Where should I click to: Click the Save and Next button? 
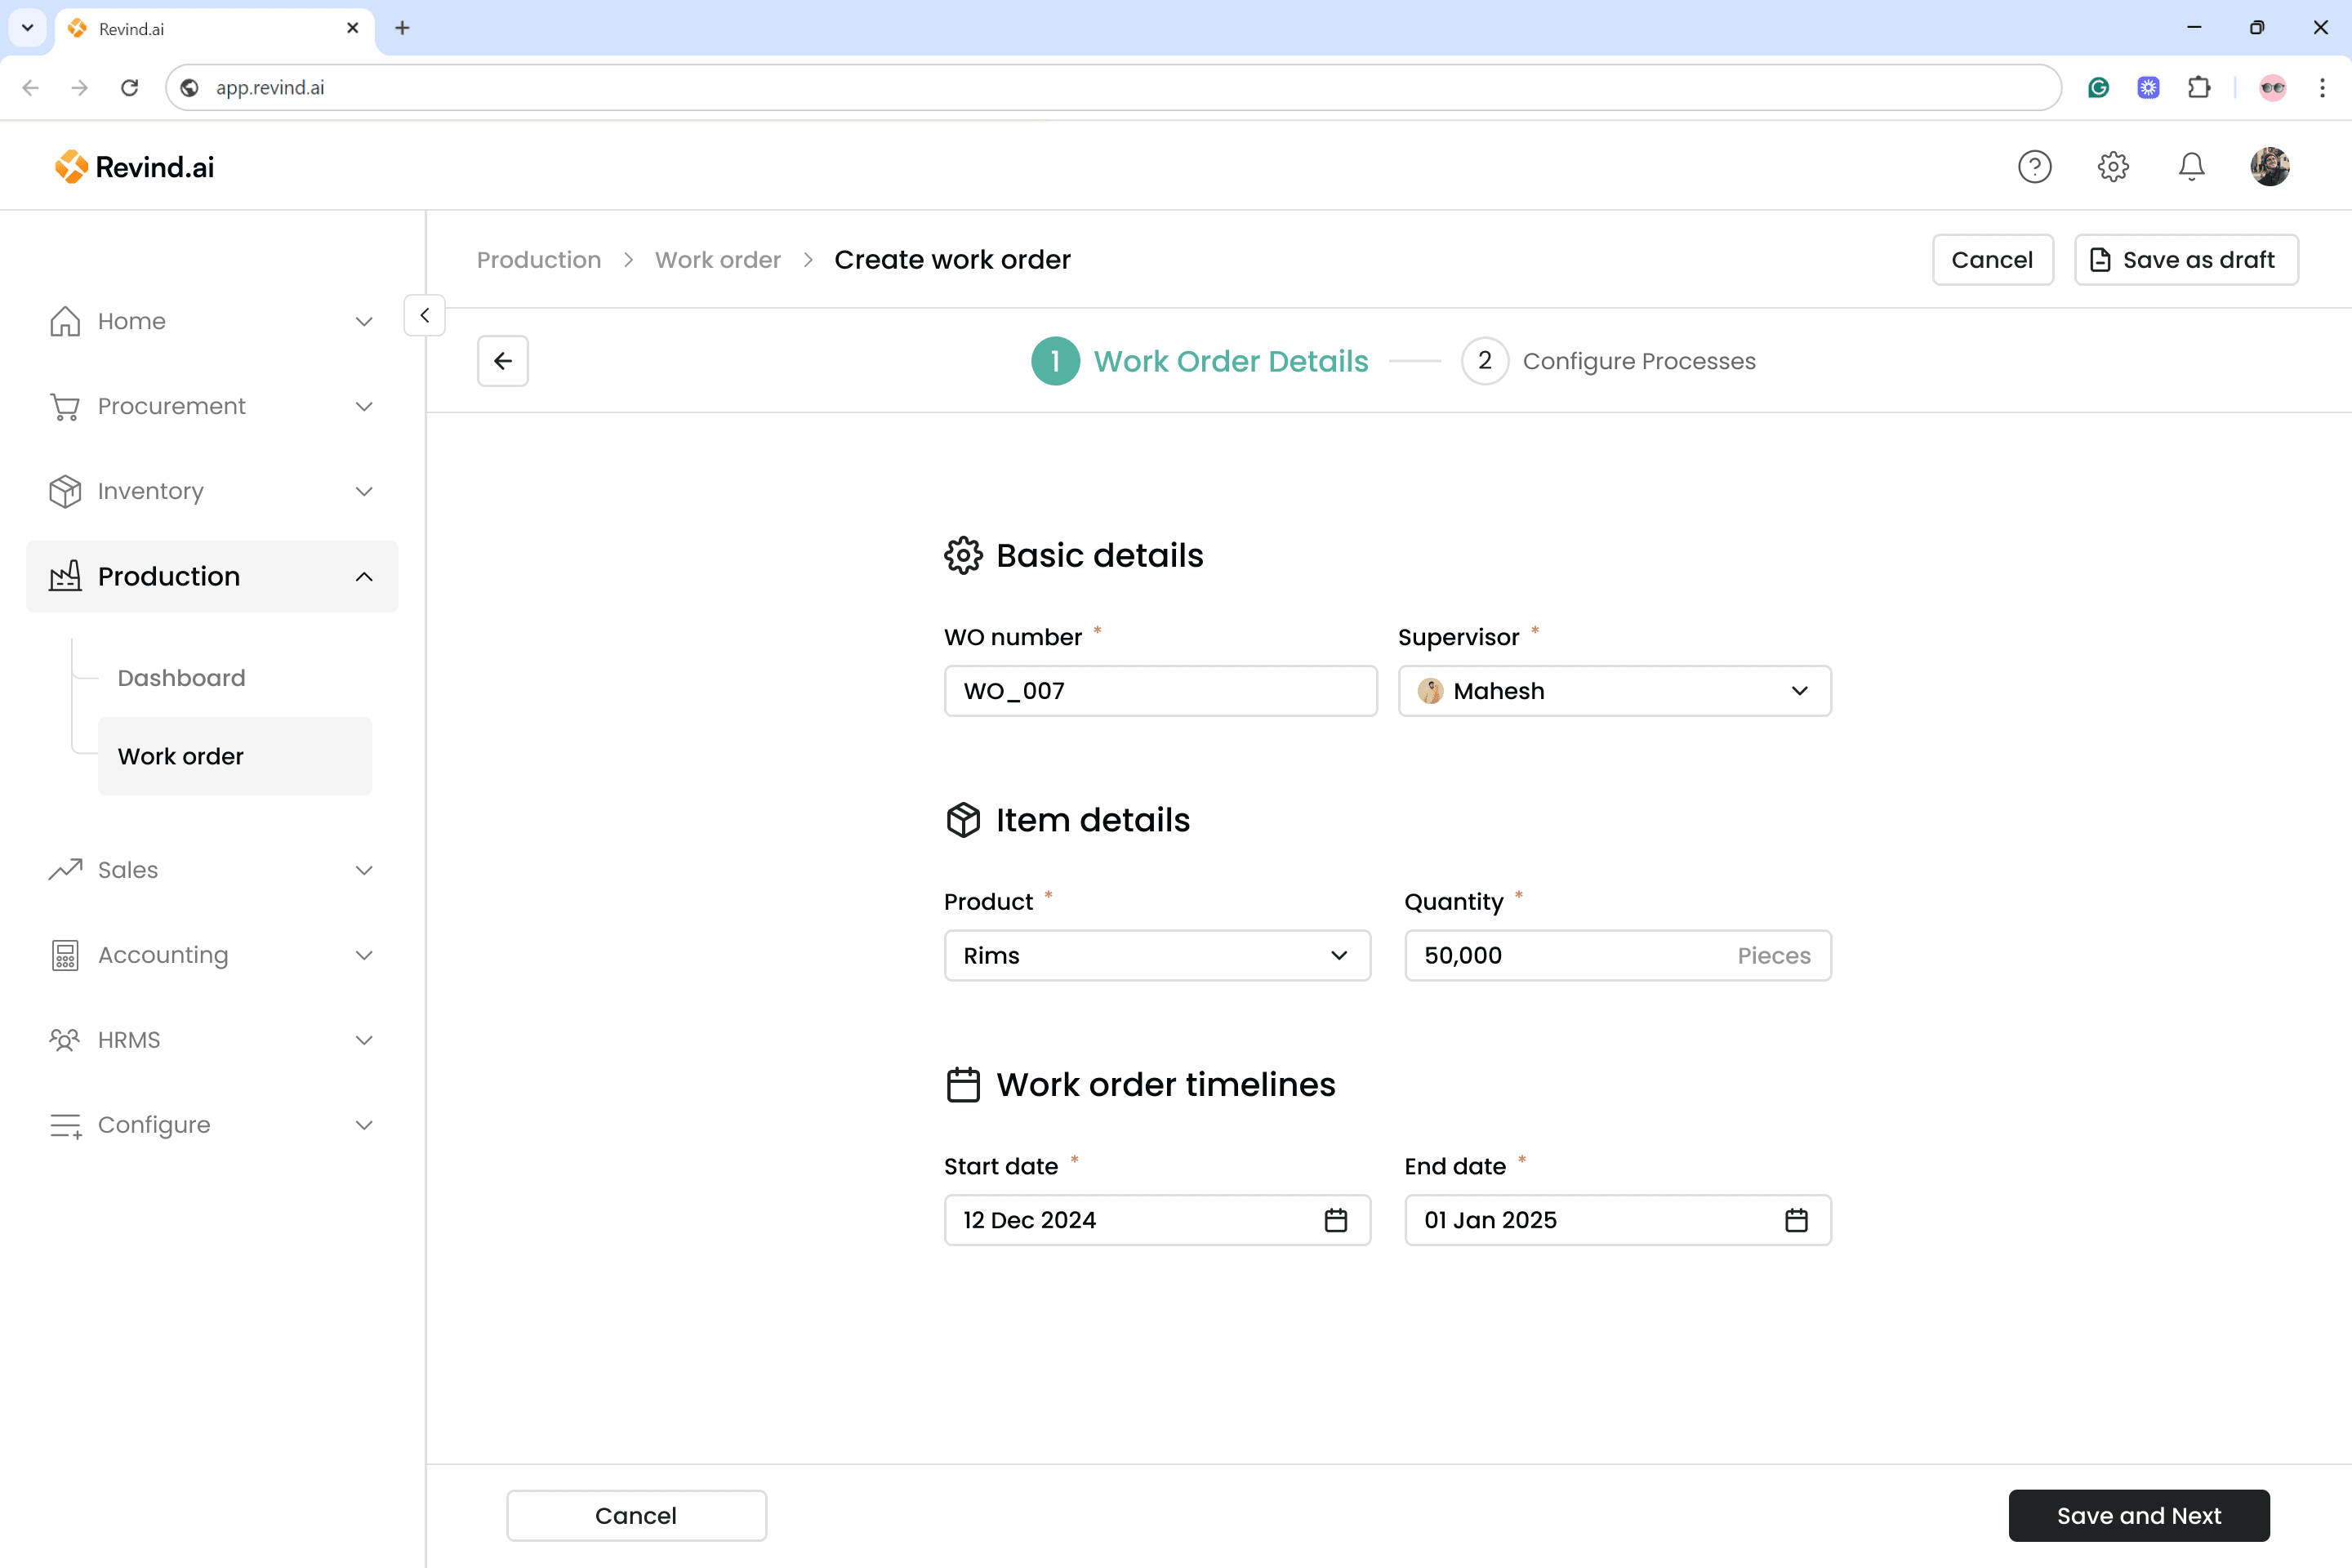(2138, 1515)
